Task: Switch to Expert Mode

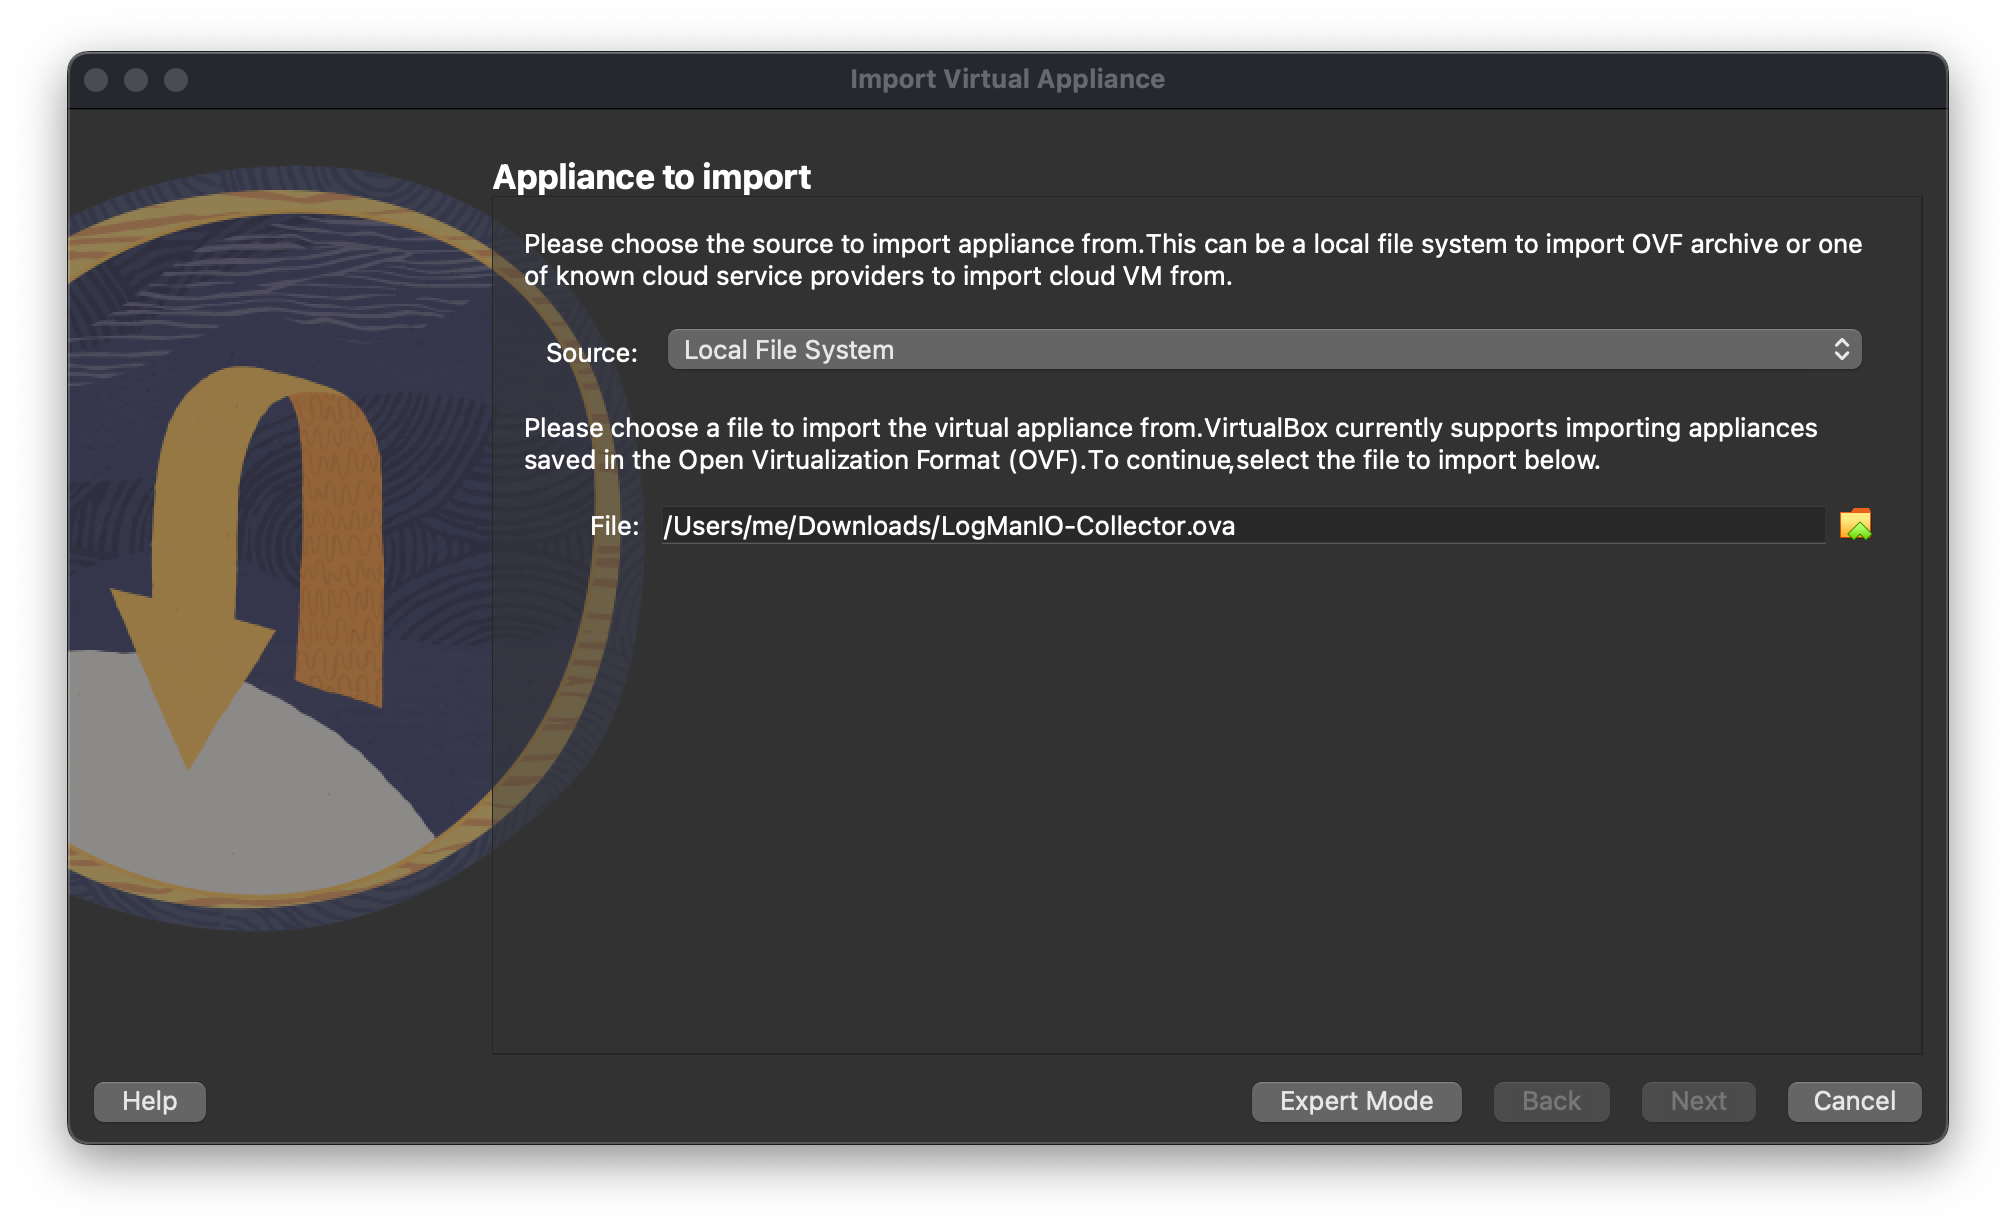Action: (1356, 1101)
